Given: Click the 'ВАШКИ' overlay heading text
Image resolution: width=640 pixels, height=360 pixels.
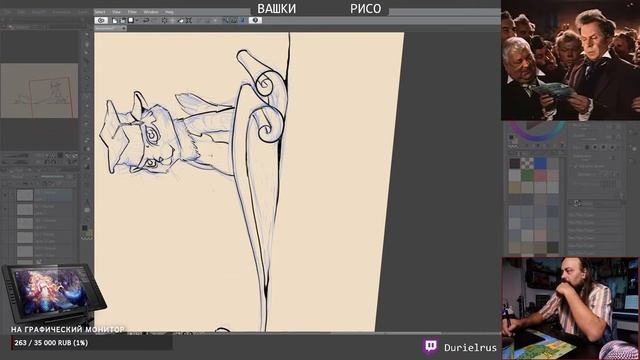Looking at the screenshot, I should pos(276,9).
